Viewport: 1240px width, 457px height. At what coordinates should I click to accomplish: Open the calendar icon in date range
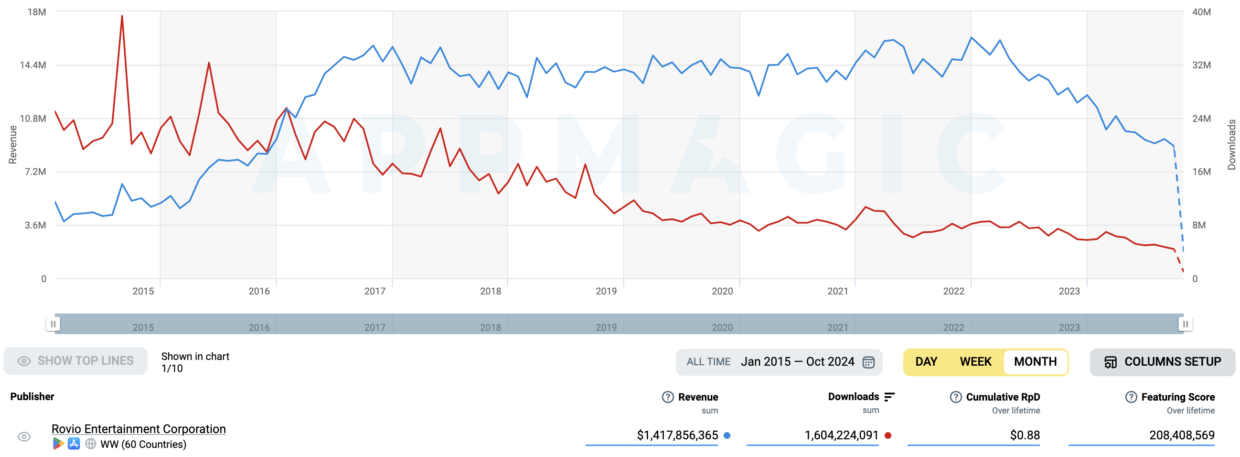pyautogui.click(x=868, y=362)
